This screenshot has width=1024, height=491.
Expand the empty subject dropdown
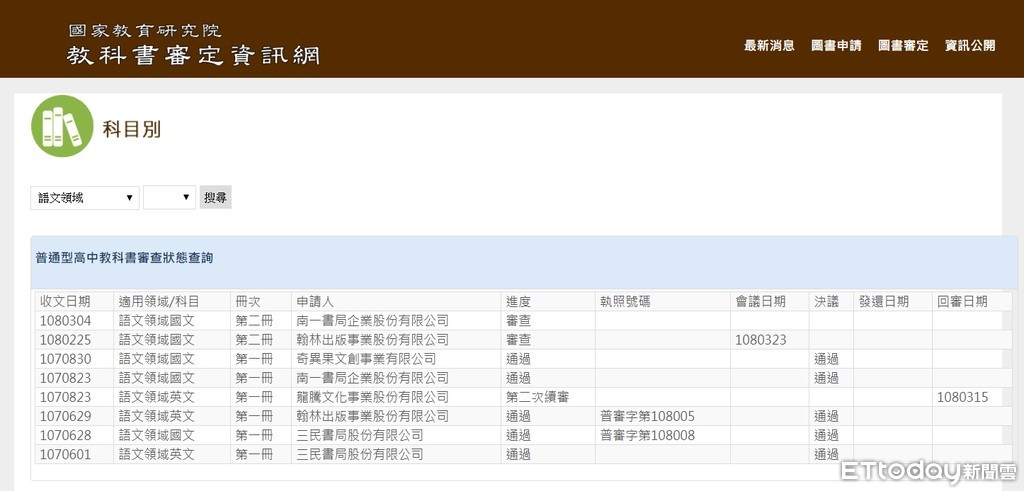[169, 198]
